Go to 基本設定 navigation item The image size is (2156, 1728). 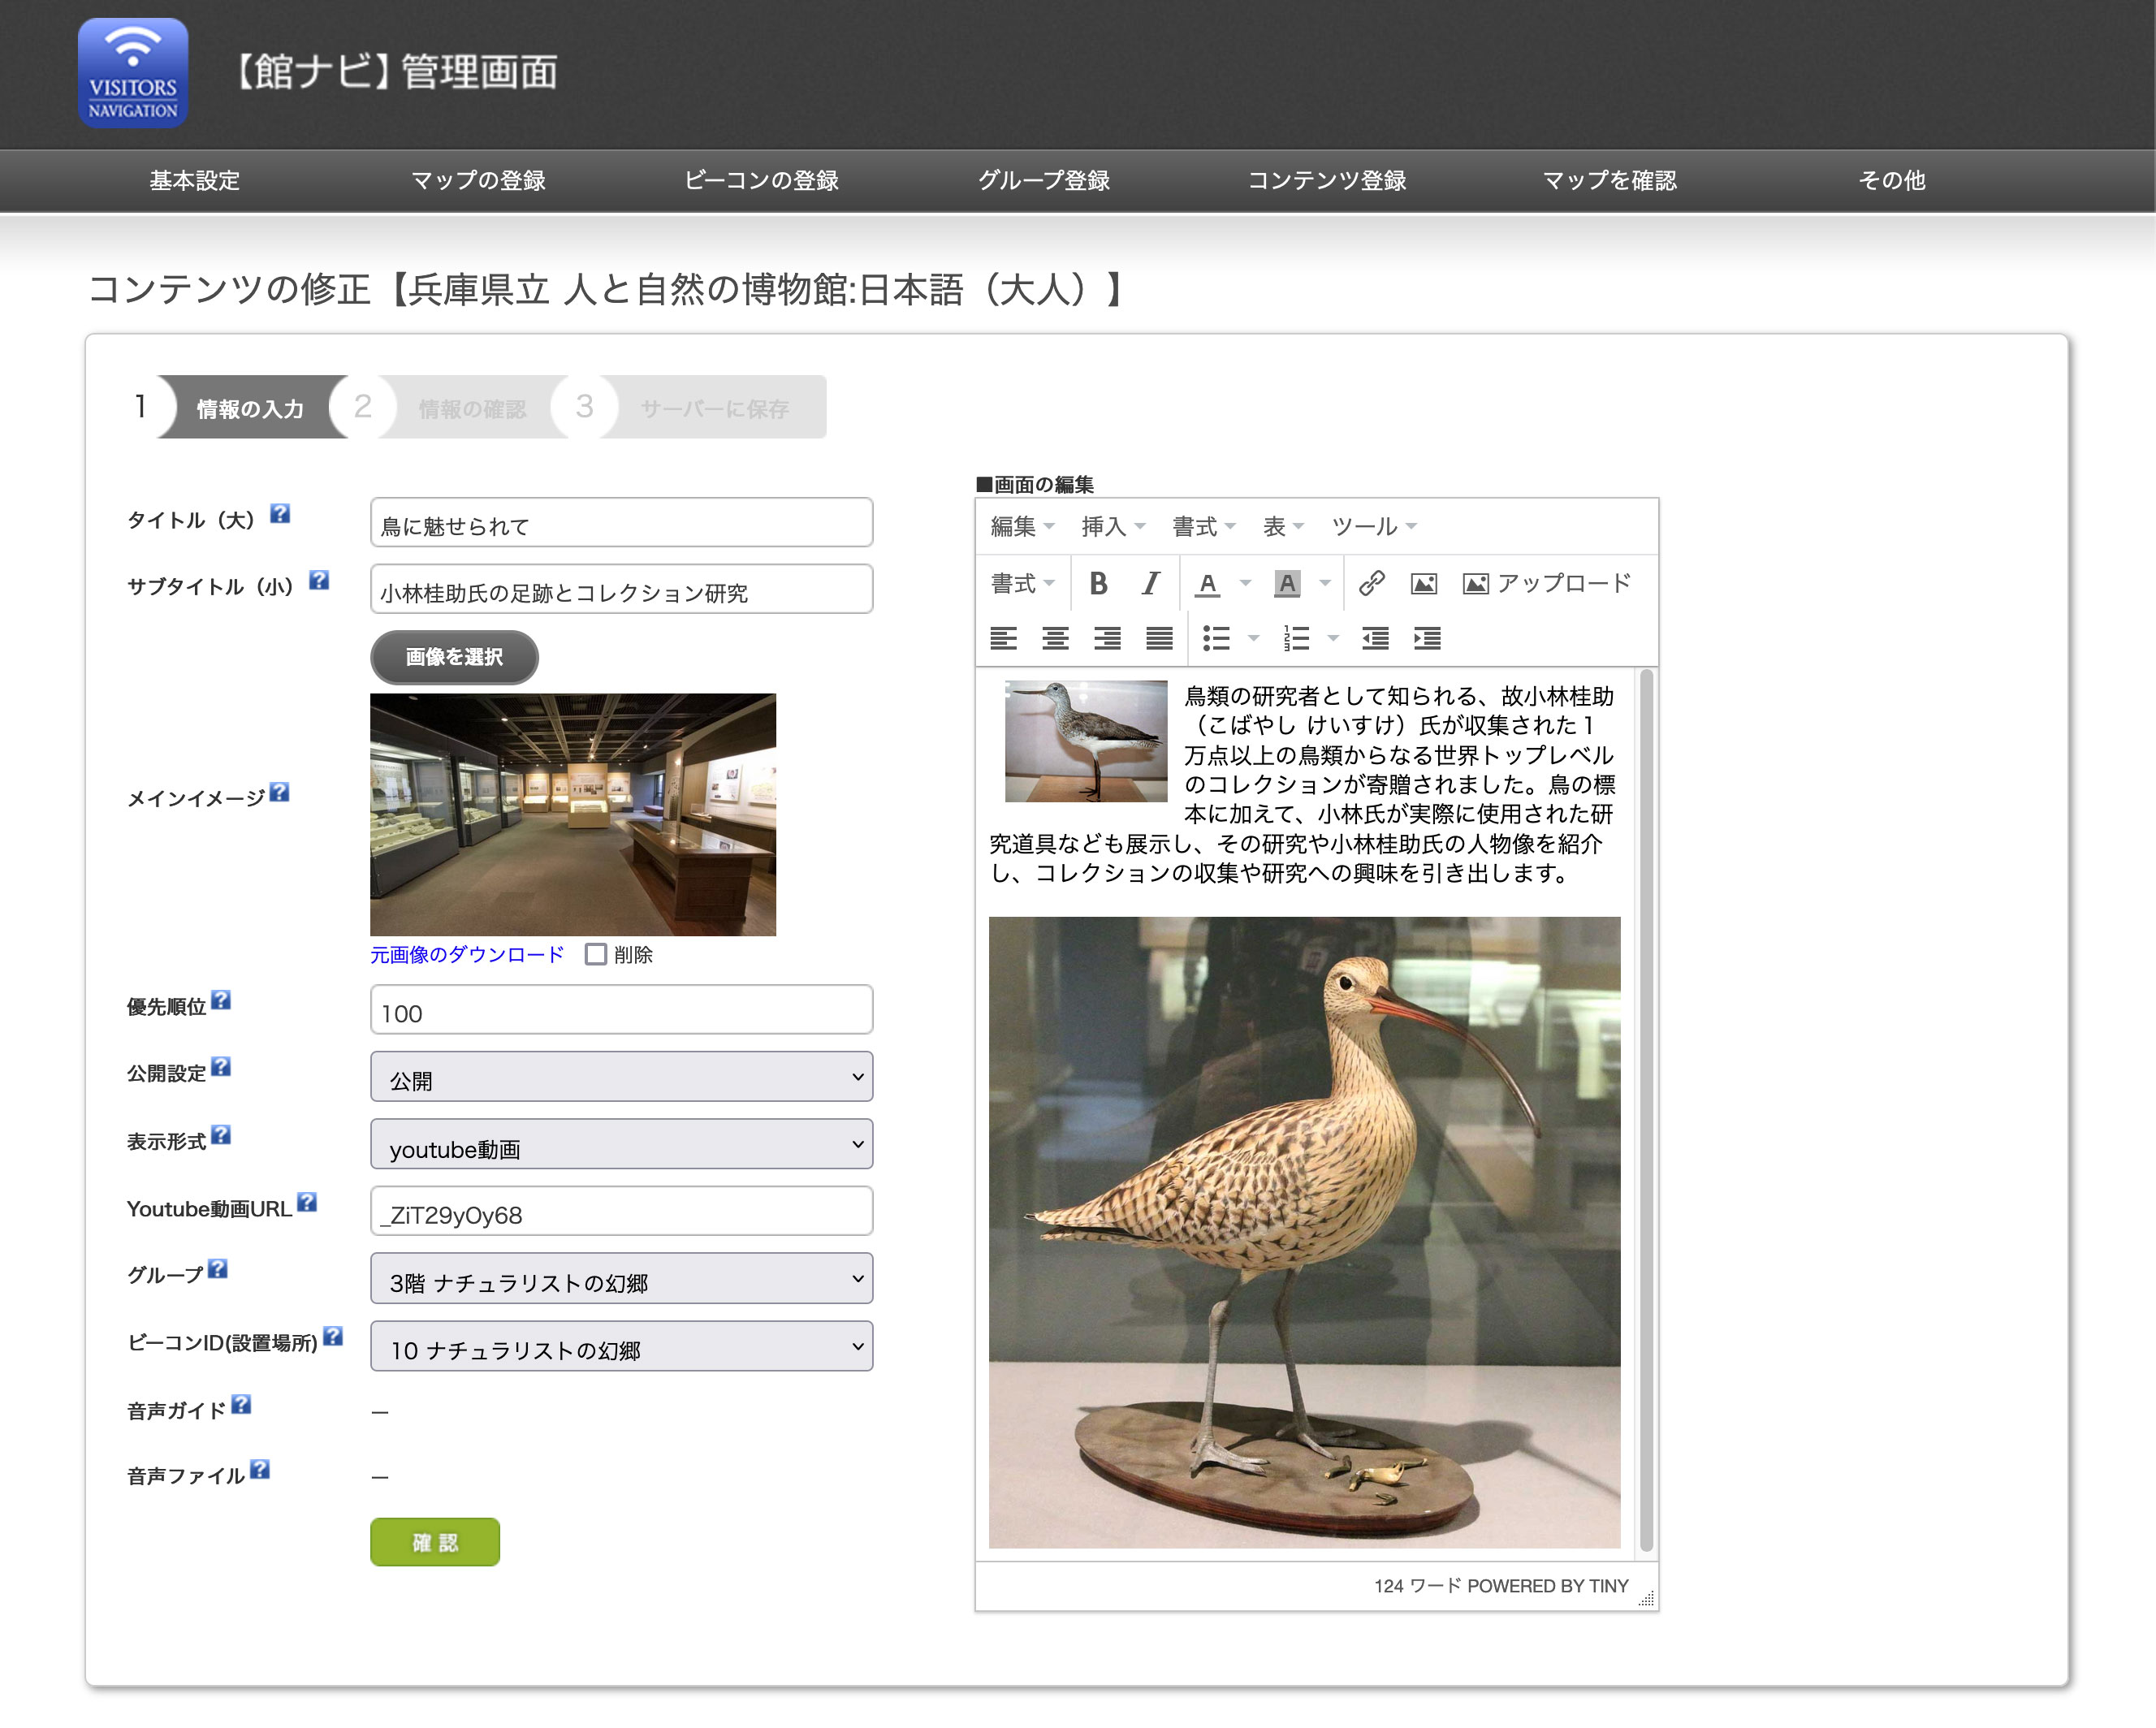click(195, 180)
